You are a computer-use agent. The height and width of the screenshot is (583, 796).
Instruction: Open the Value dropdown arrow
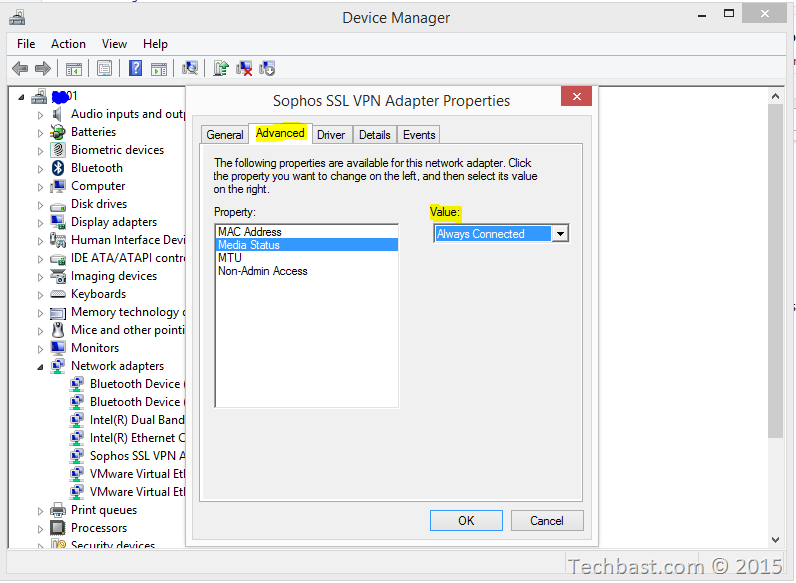click(560, 234)
